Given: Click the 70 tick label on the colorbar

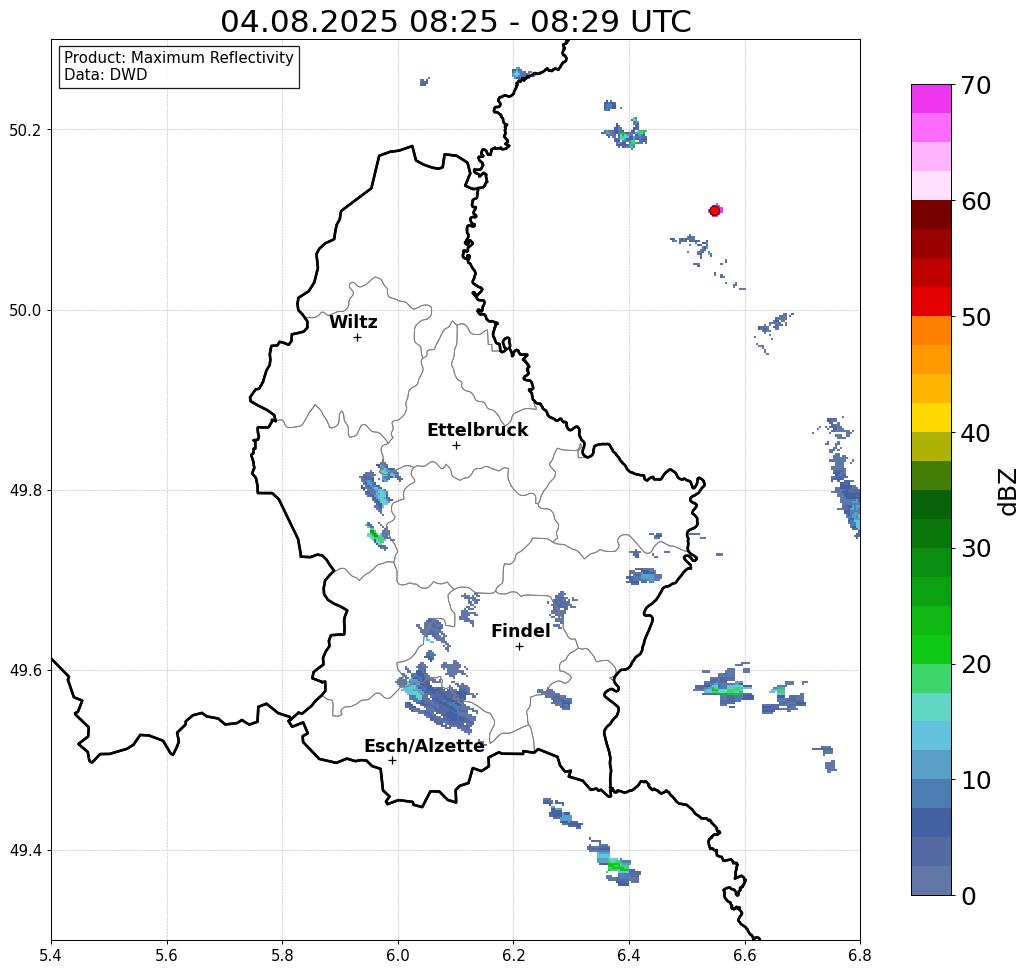Looking at the screenshot, I should [976, 85].
